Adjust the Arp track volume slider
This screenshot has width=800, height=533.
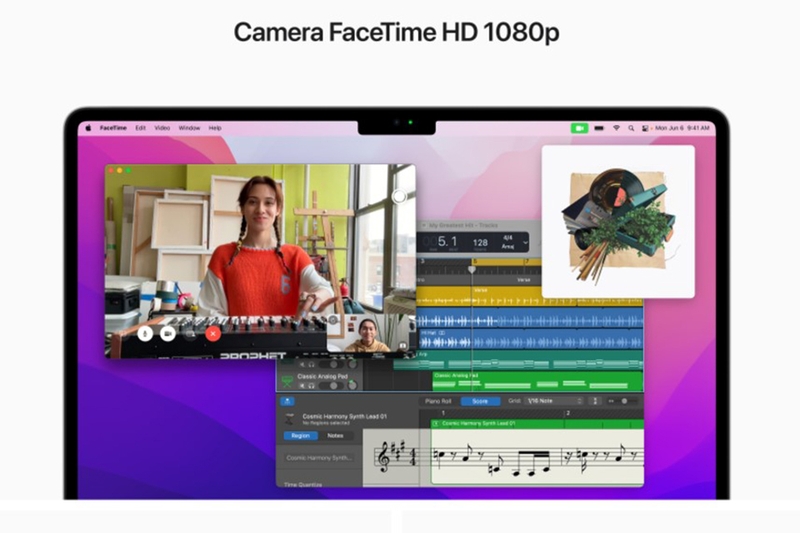(x=330, y=364)
